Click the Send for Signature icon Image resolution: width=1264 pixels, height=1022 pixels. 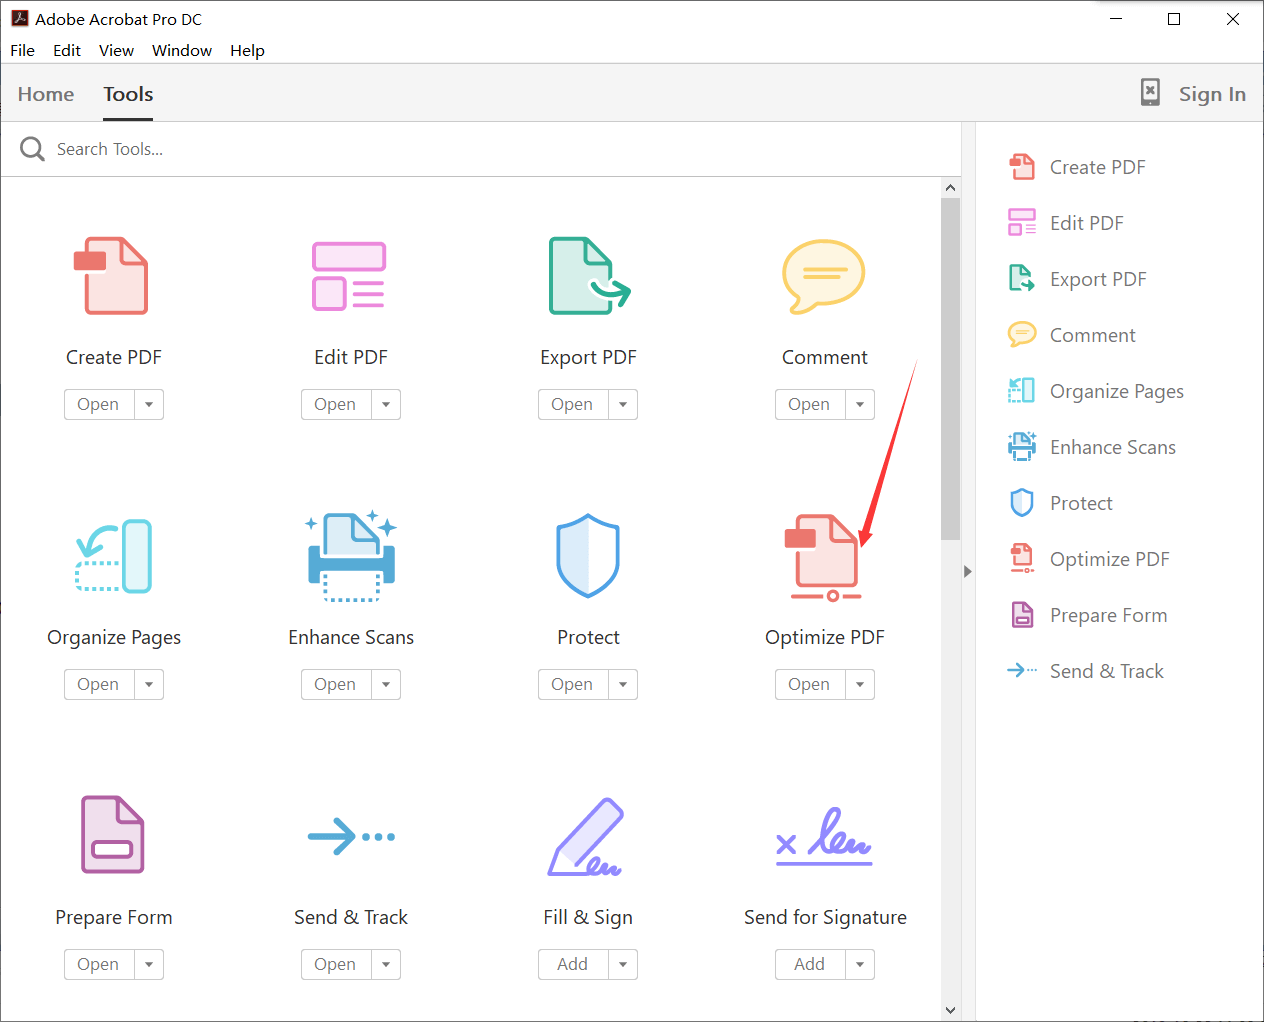(824, 836)
